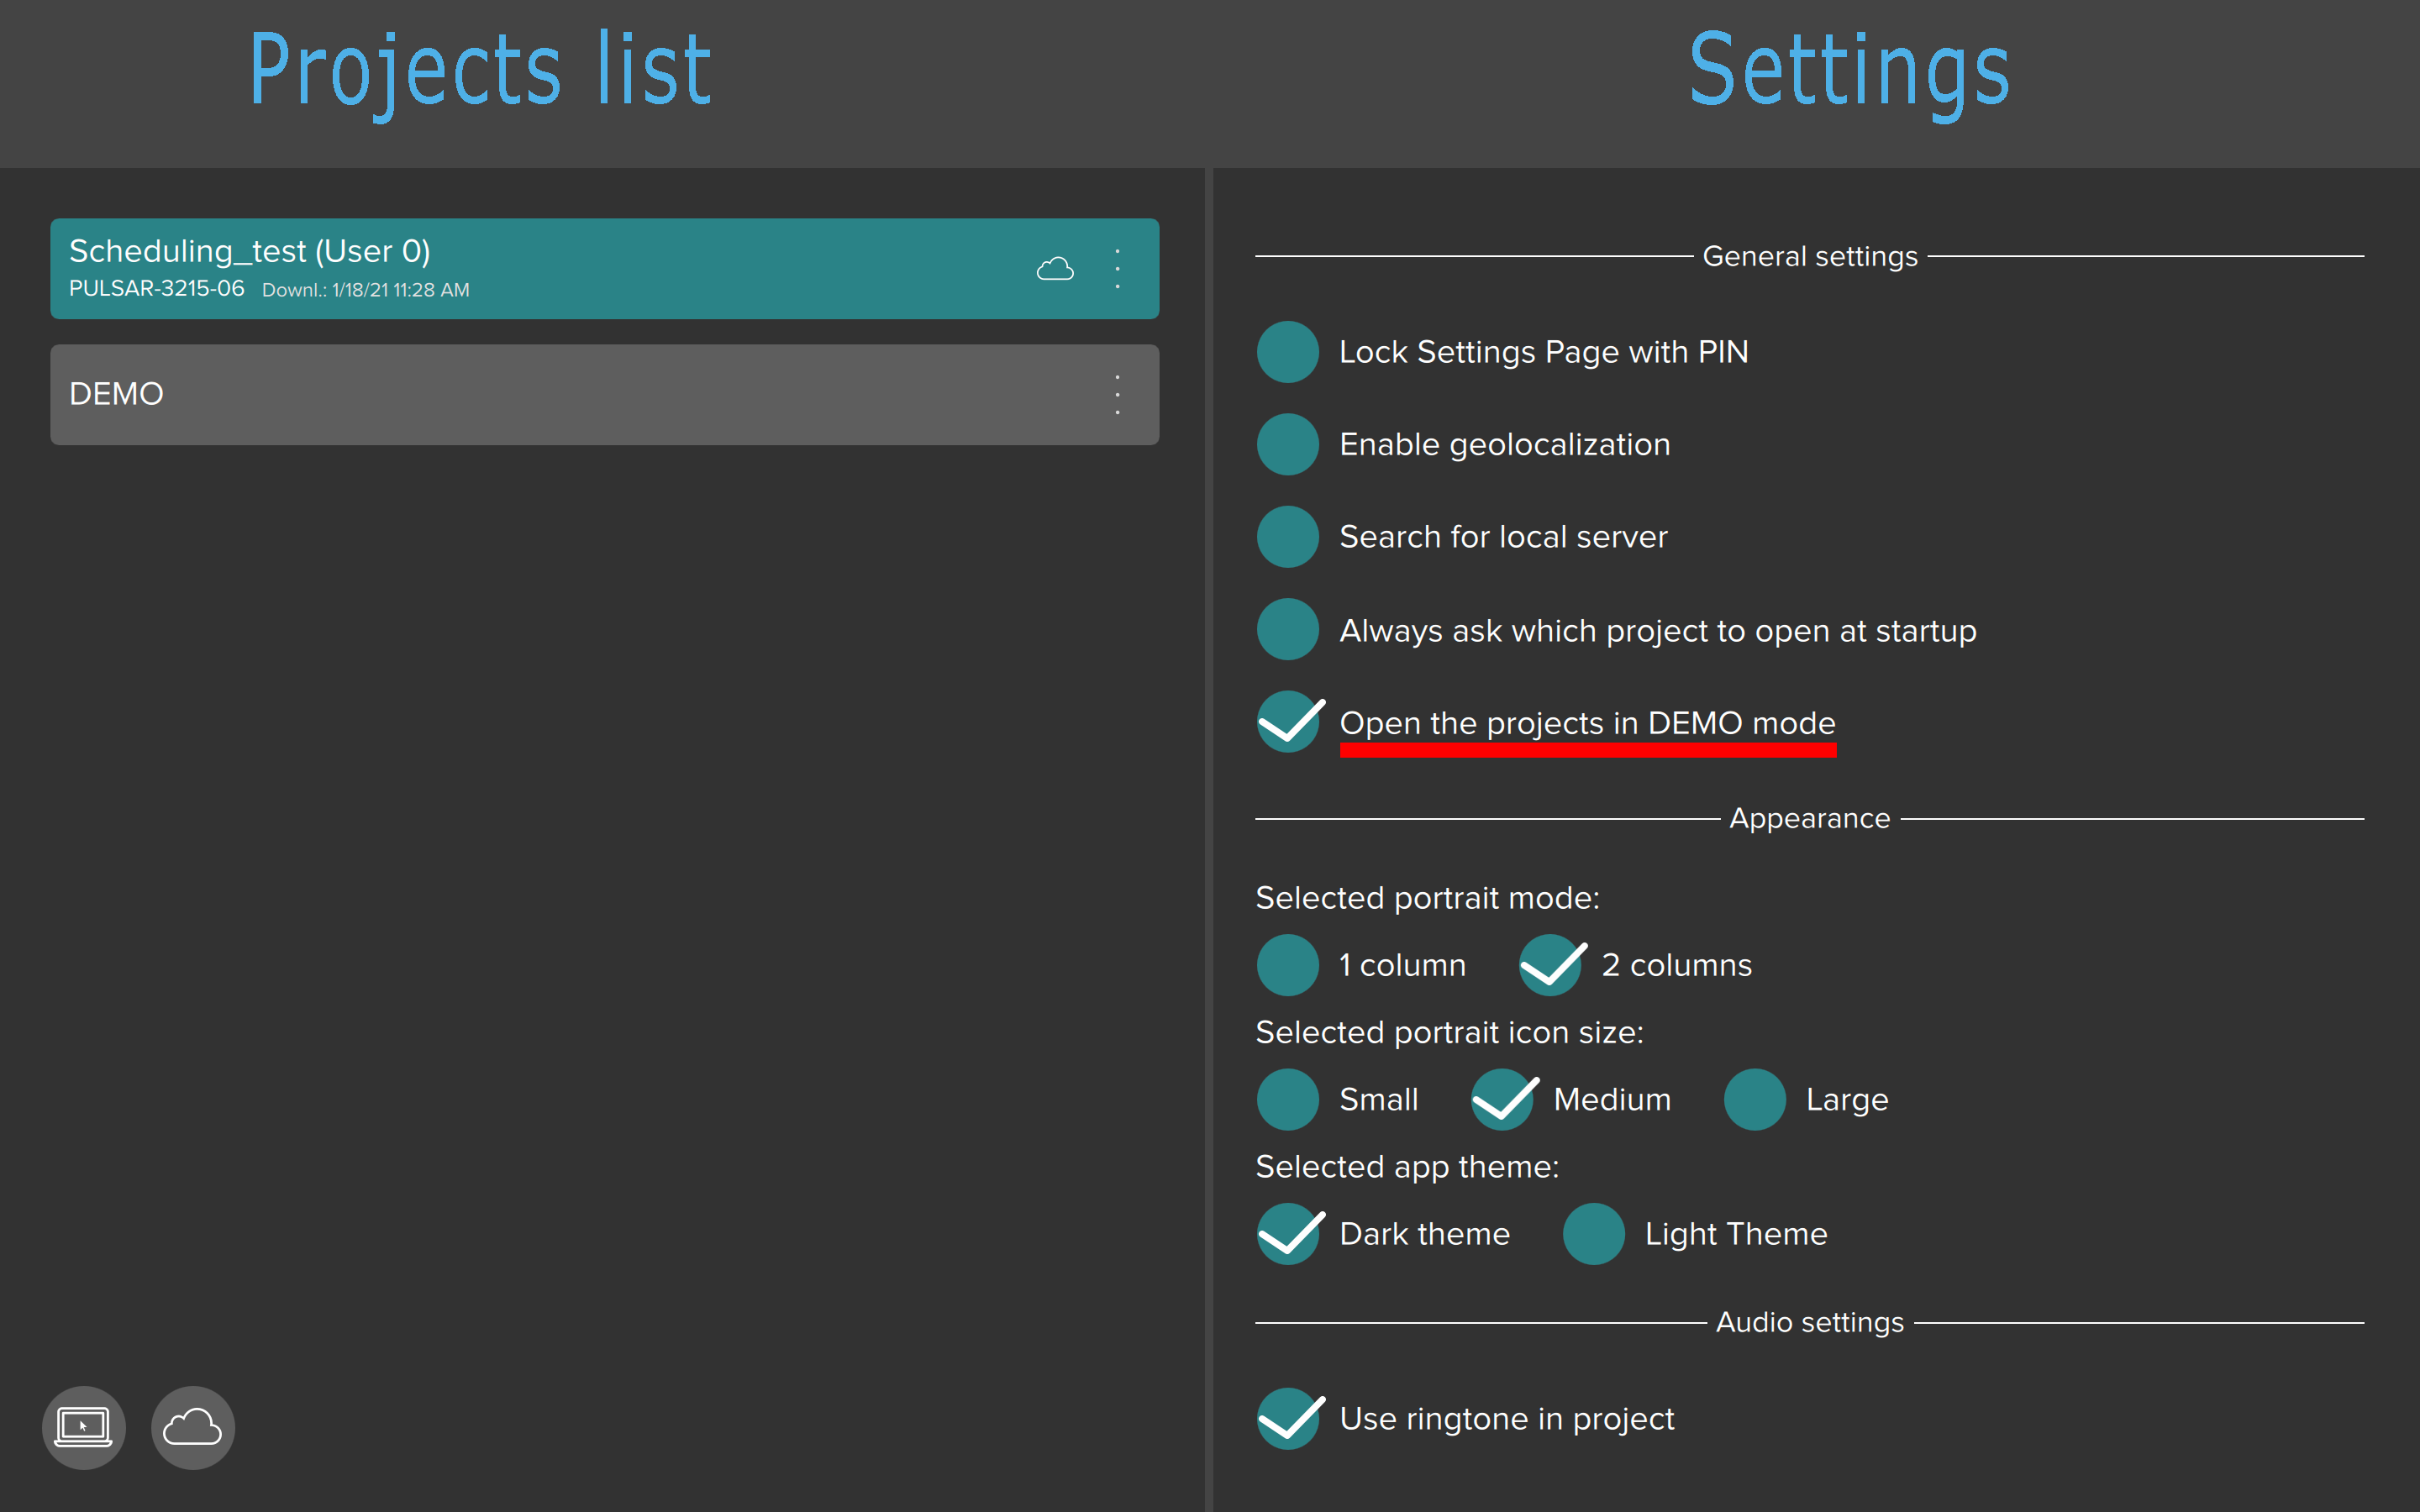The height and width of the screenshot is (1512, 2420).
Task: Choose Medium portrait icon size
Action: coord(1502,1099)
